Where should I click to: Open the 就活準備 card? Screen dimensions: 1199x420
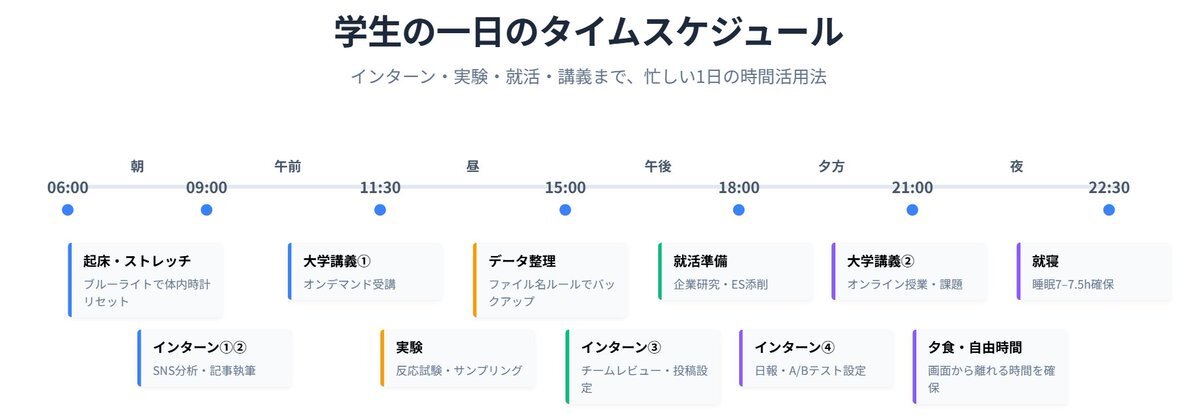tap(736, 272)
